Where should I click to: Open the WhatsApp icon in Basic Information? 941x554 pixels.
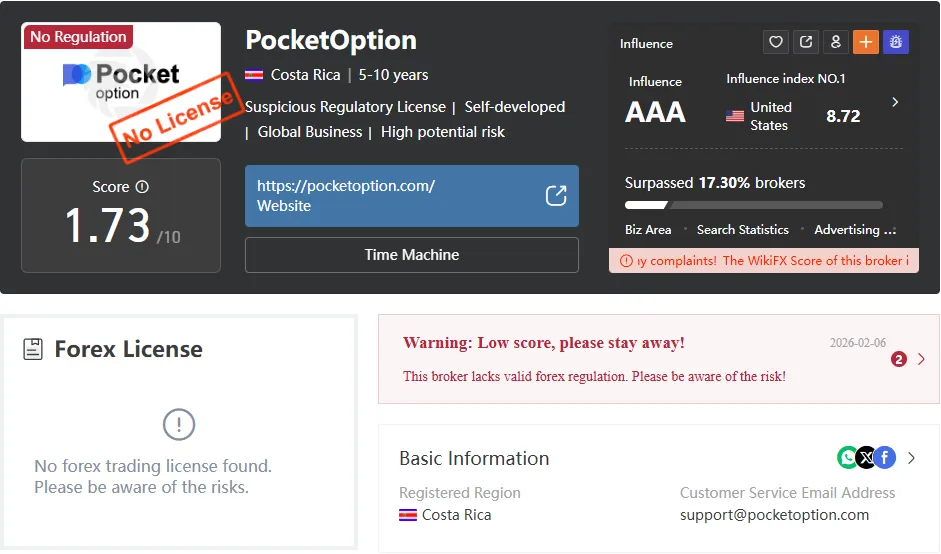847,458
